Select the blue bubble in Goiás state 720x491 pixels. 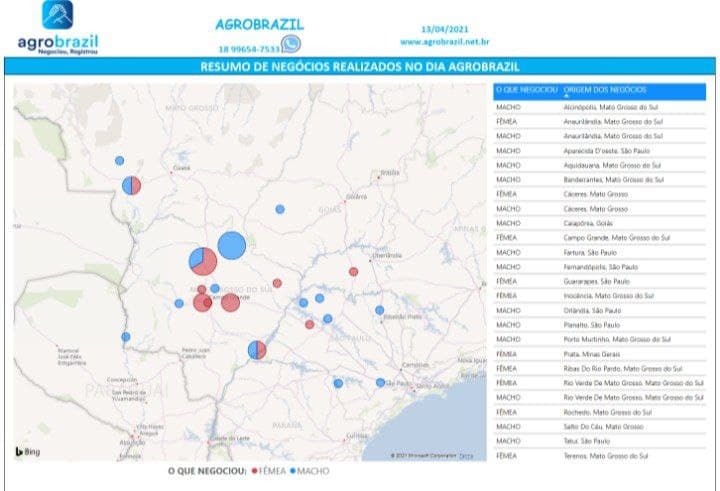(280, 209)
